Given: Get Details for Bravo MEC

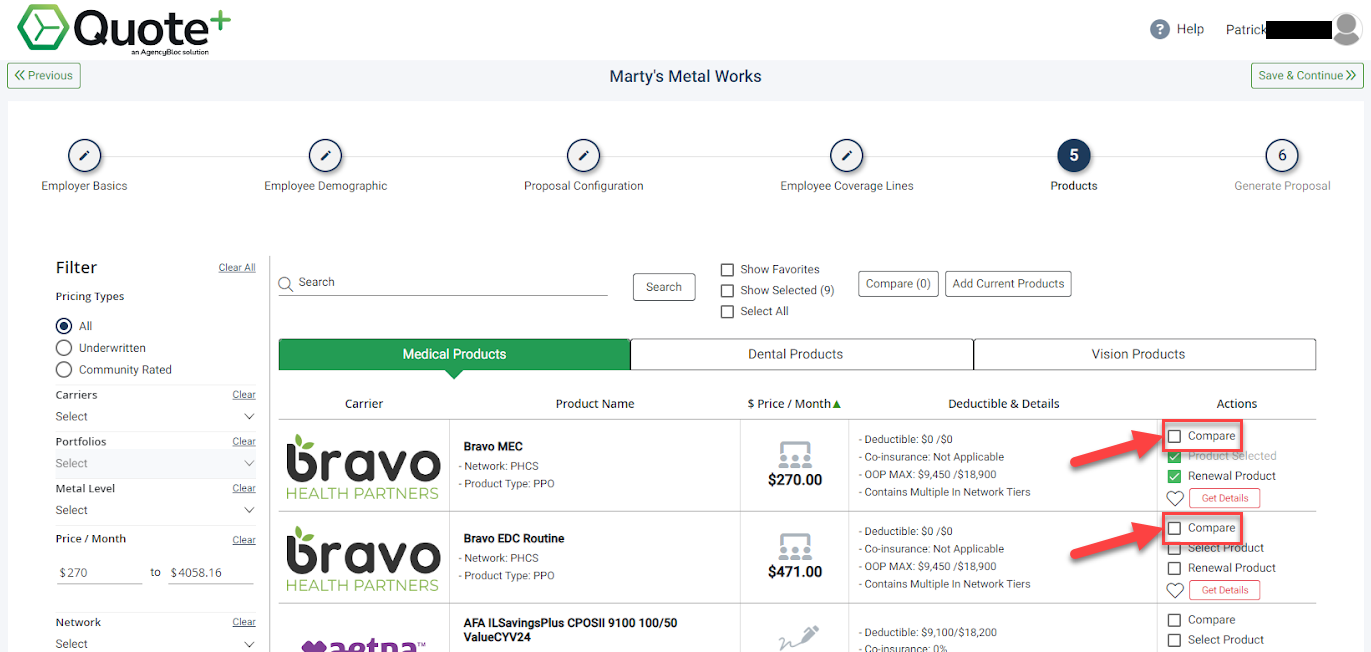Looking at the screenshot, I should coord(1224,498).
